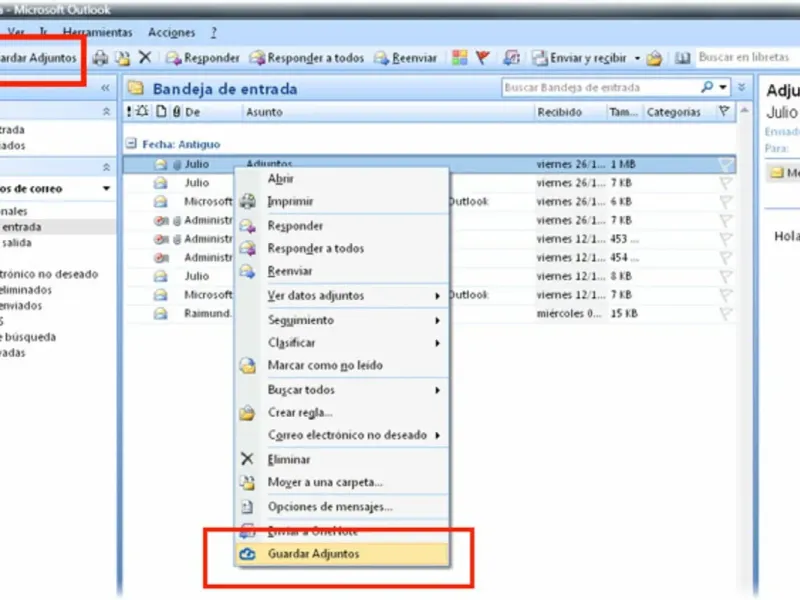Sort by the Attachment paperclip column header
Image resolution: width=800 pixels, height=600 pixels.
tap(177, 111)
